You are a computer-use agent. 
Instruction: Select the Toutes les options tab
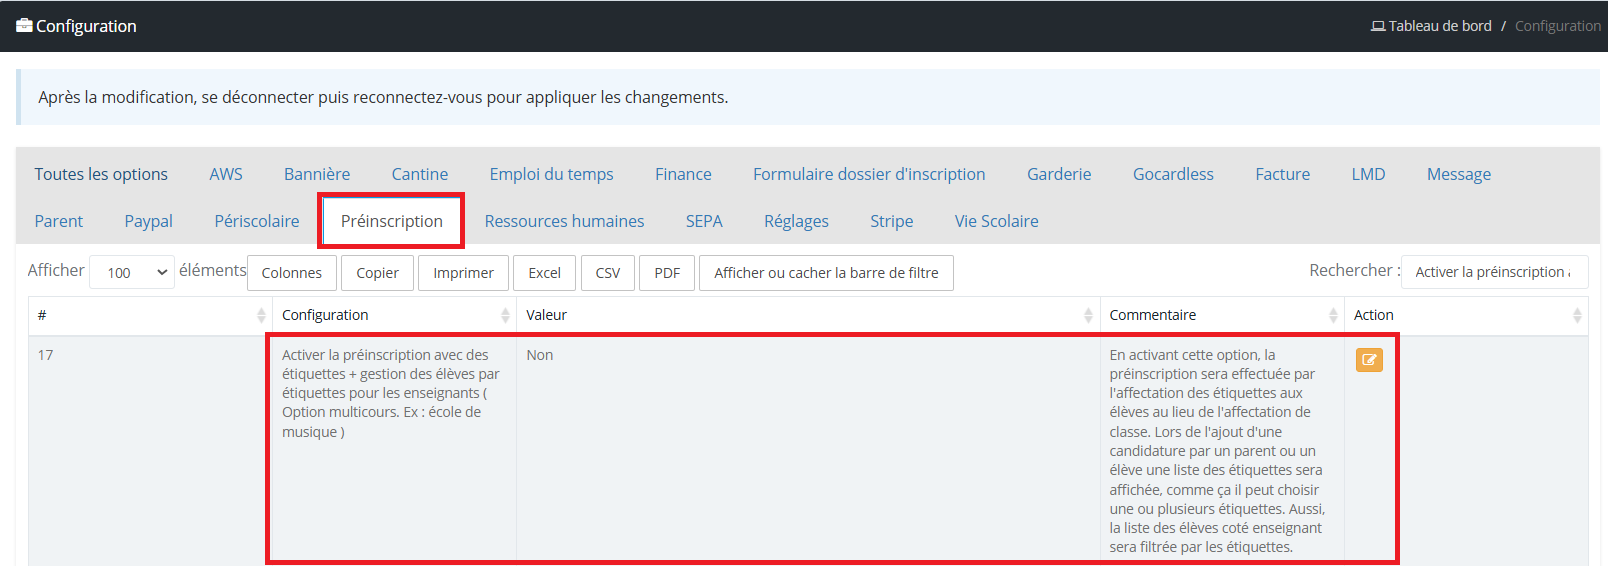[101, 174]
